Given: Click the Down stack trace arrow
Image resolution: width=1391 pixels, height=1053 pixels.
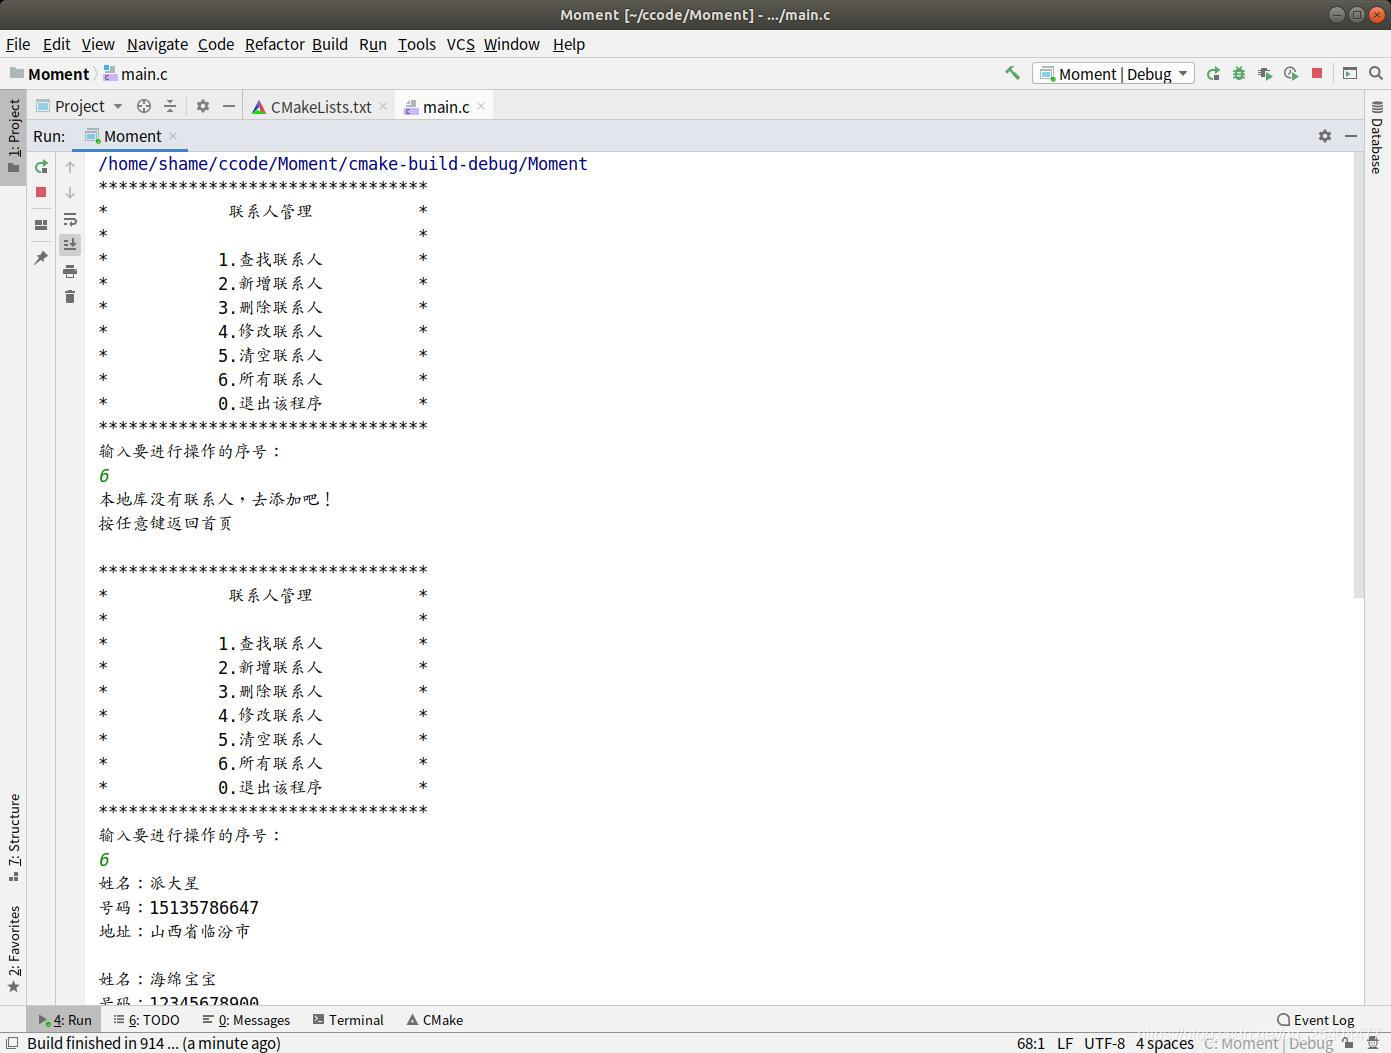Looking at the screenshot, I should tap(70, 192).
